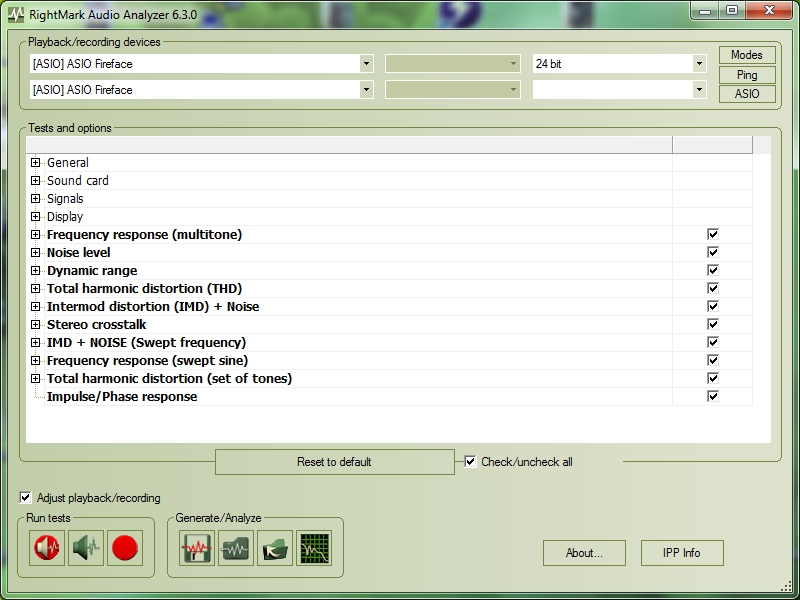Expand the Dynamic range settings

click(x=35, y=270)
